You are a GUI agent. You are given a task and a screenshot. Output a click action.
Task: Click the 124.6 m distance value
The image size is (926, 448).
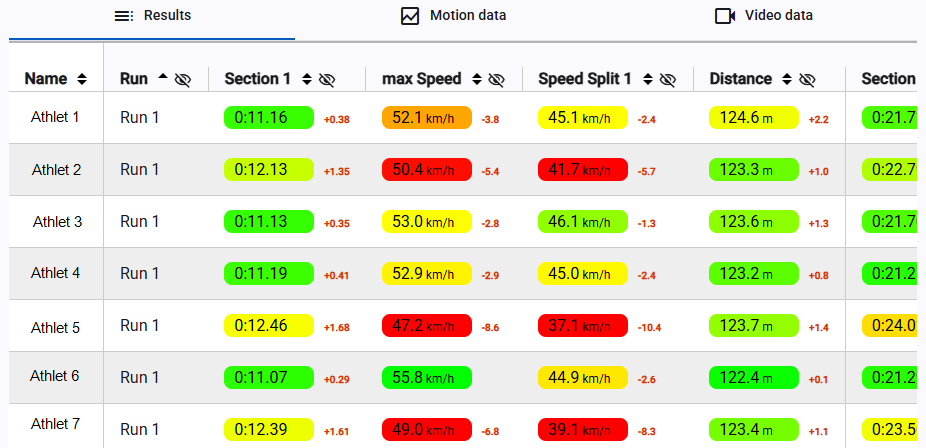click(754, 117)
